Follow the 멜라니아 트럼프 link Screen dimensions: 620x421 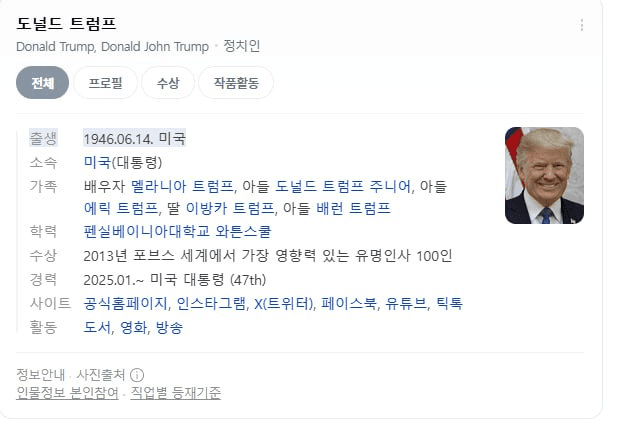tap(182, 186)
